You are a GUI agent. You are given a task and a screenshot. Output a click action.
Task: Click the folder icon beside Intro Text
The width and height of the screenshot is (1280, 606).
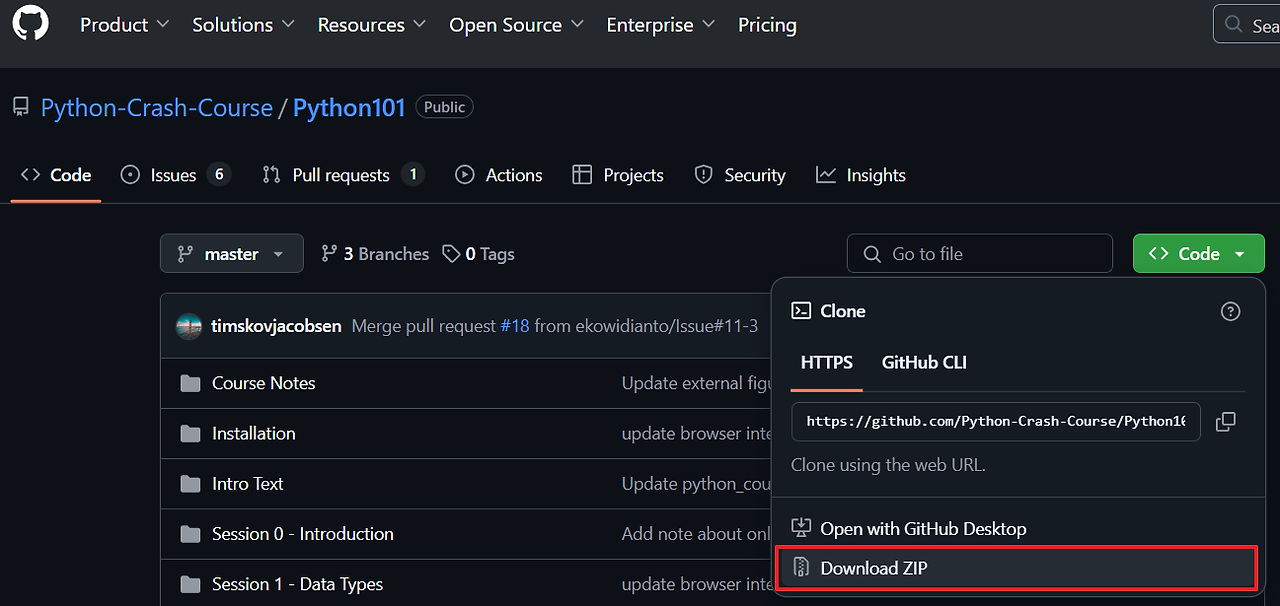190,483
